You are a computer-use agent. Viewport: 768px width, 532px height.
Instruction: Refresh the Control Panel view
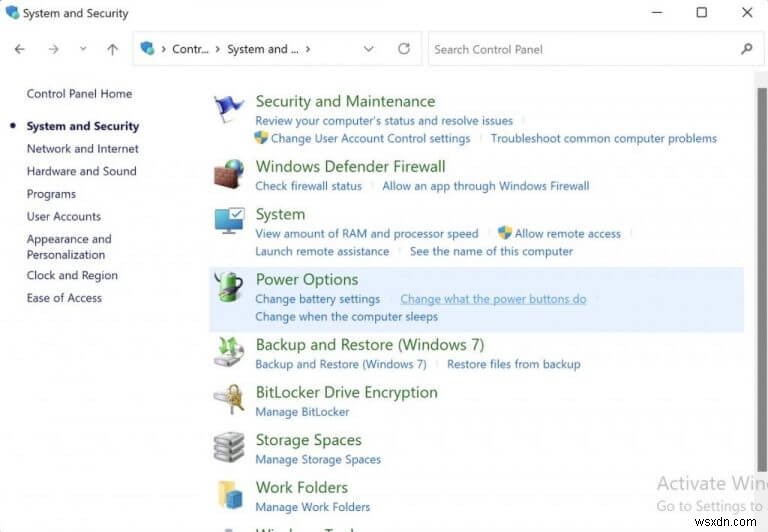pos(404,48)
